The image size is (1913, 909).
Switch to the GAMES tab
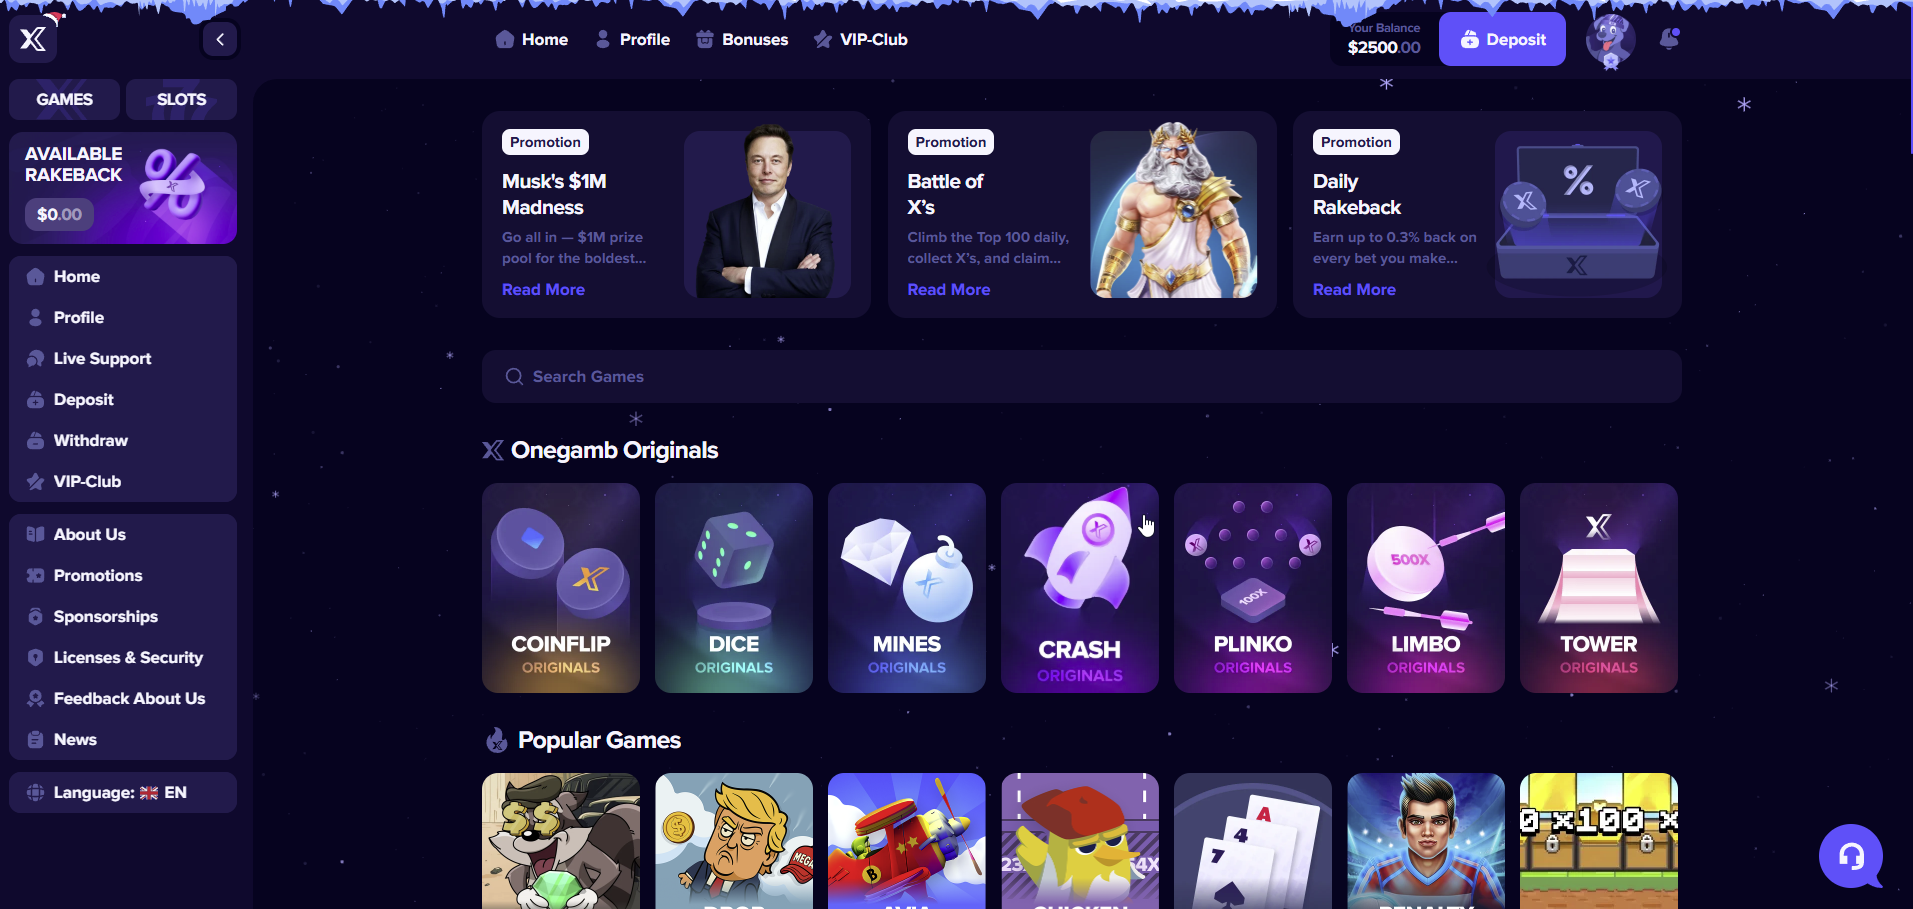click(x=64, y=99)
